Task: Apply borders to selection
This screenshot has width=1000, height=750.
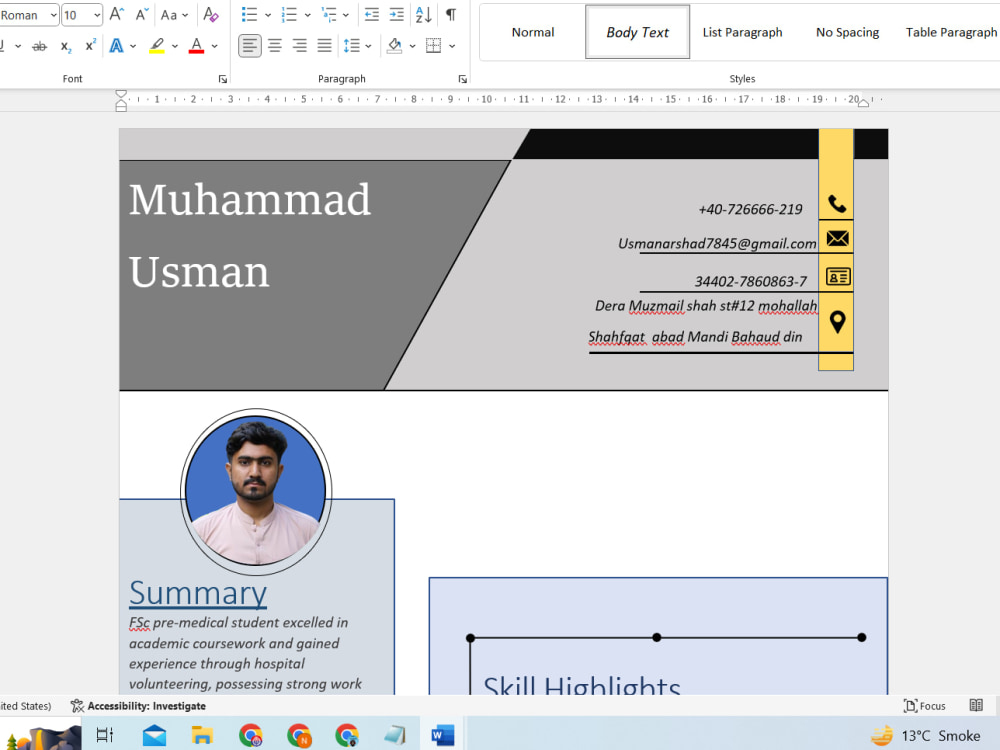Action: click(x=434, y=46)
